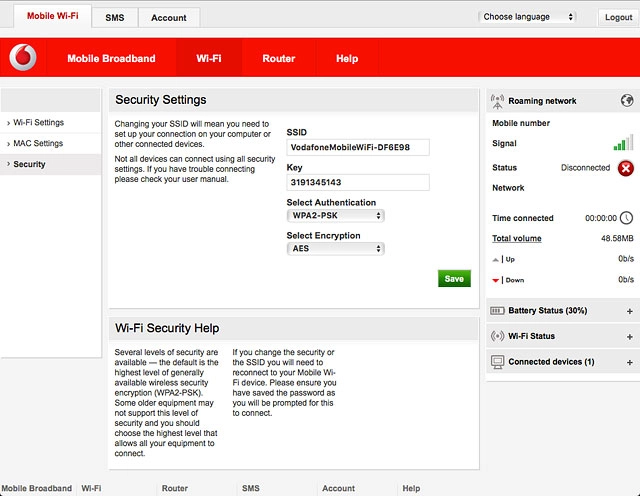Expand the Connected devices section
The image size is (640, 496).
tap(629, 361)
